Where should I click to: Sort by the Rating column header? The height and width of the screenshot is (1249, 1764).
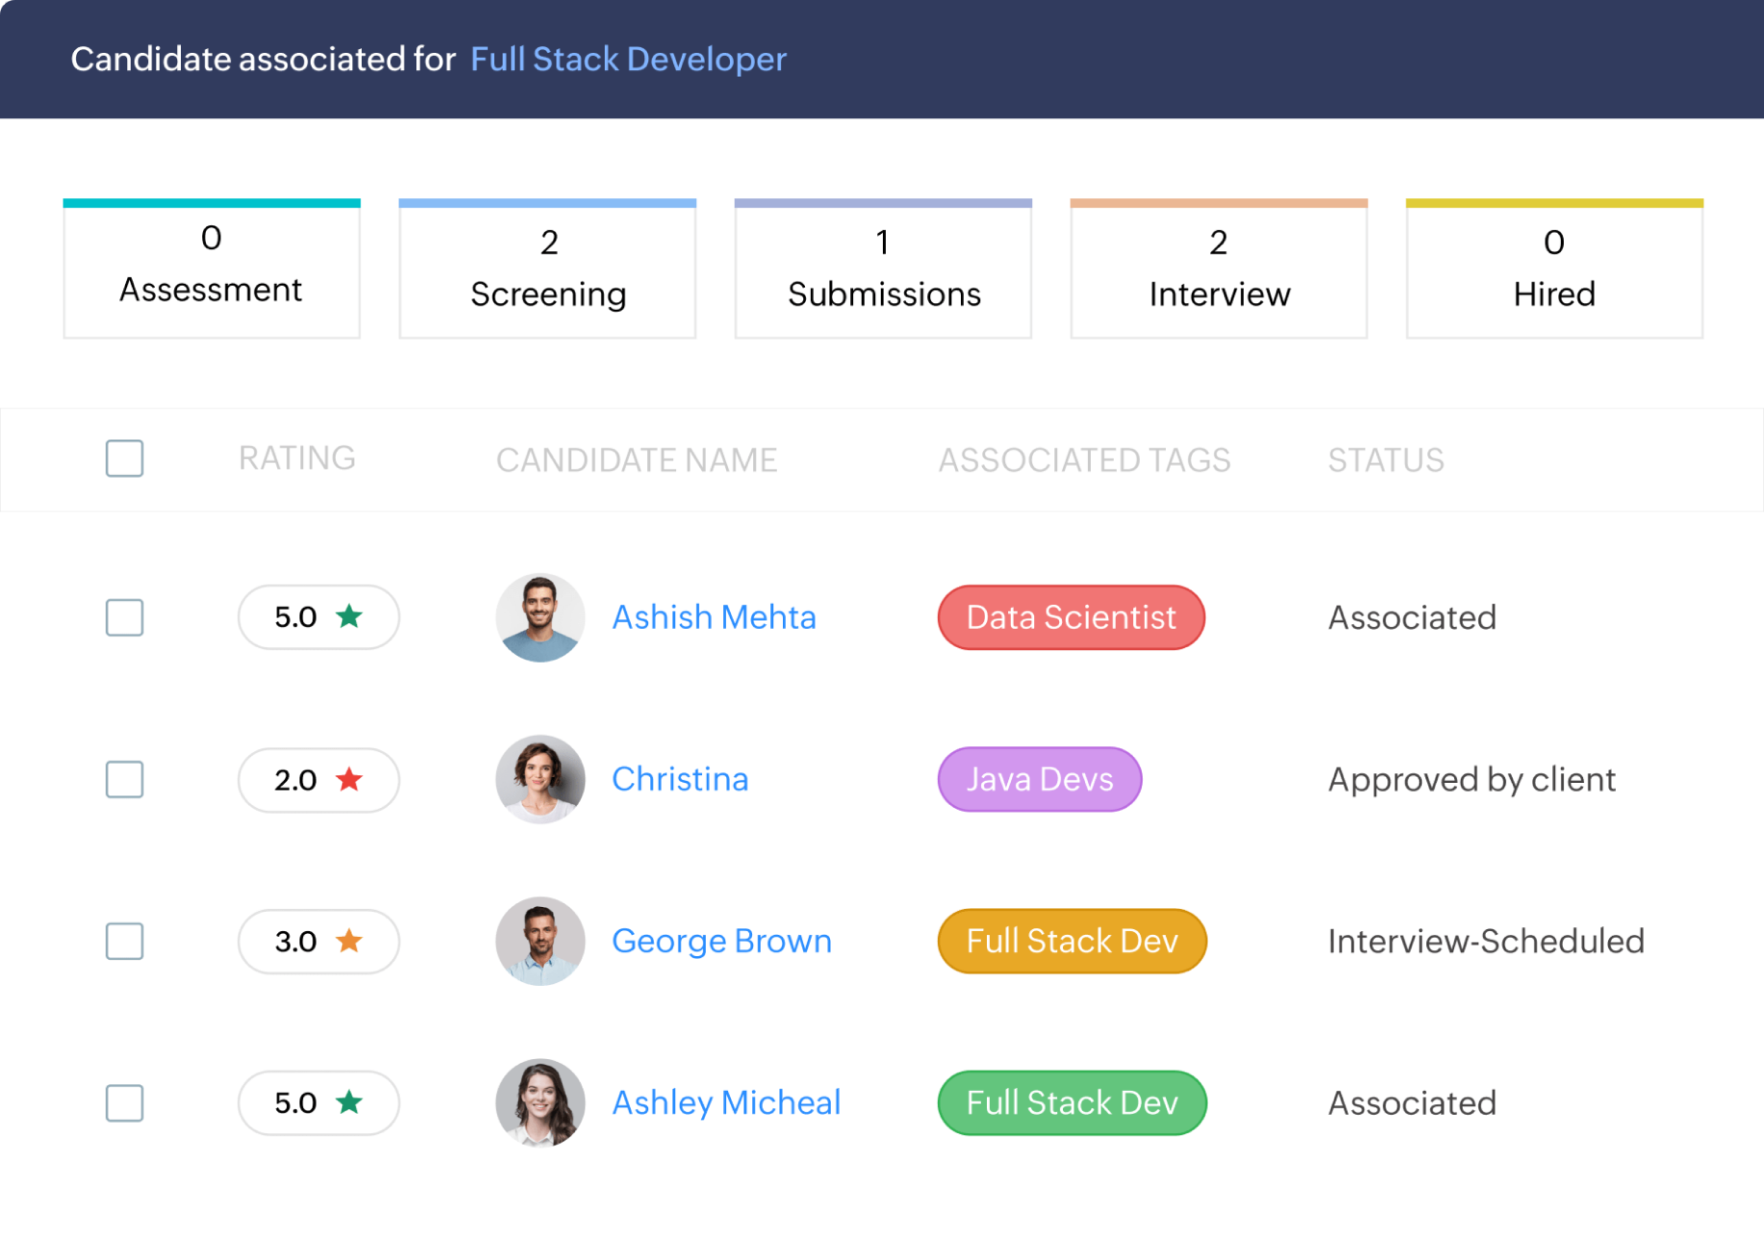pos(297,458)
